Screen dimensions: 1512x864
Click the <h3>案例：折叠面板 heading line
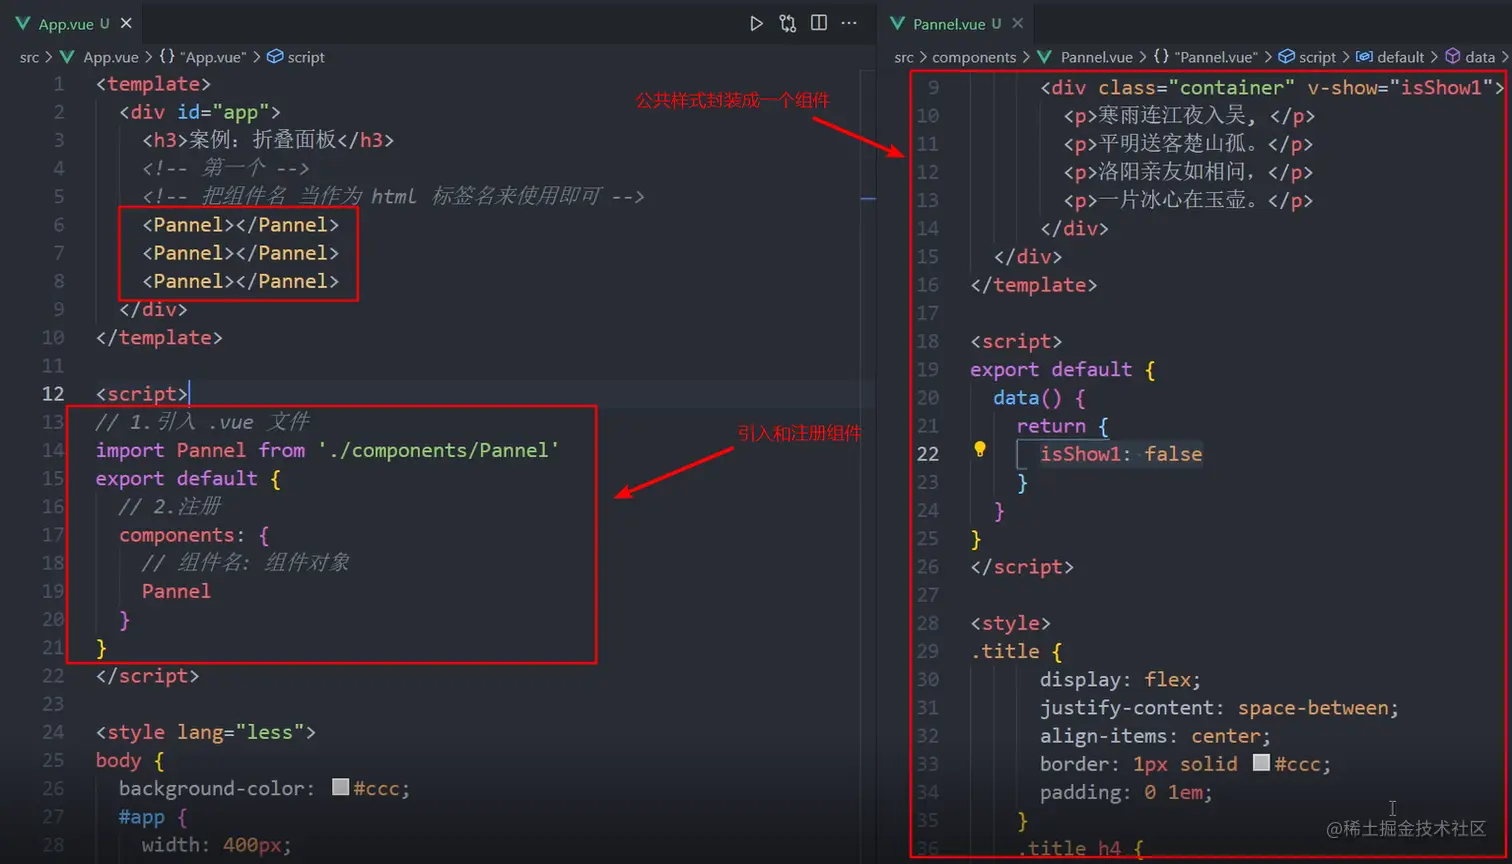point(268,140)
